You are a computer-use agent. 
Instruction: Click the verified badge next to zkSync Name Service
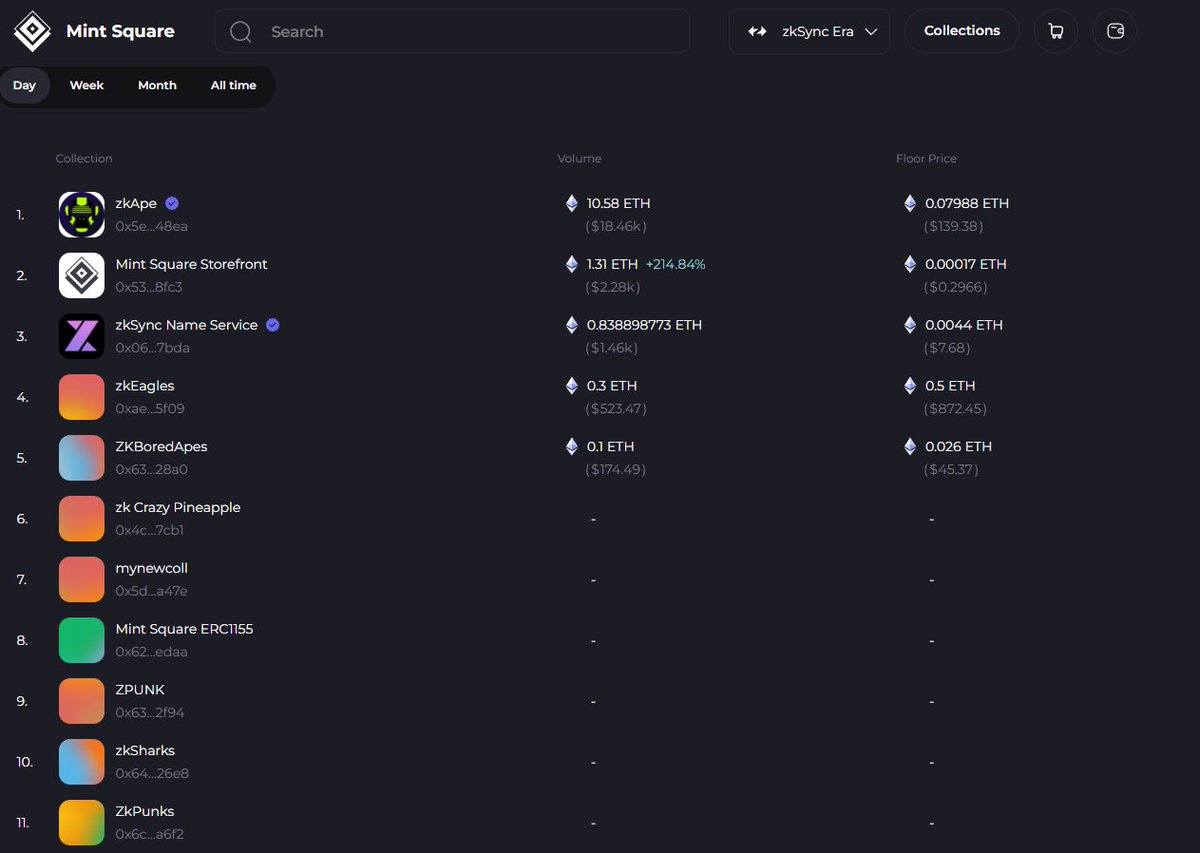pos(273,325)
